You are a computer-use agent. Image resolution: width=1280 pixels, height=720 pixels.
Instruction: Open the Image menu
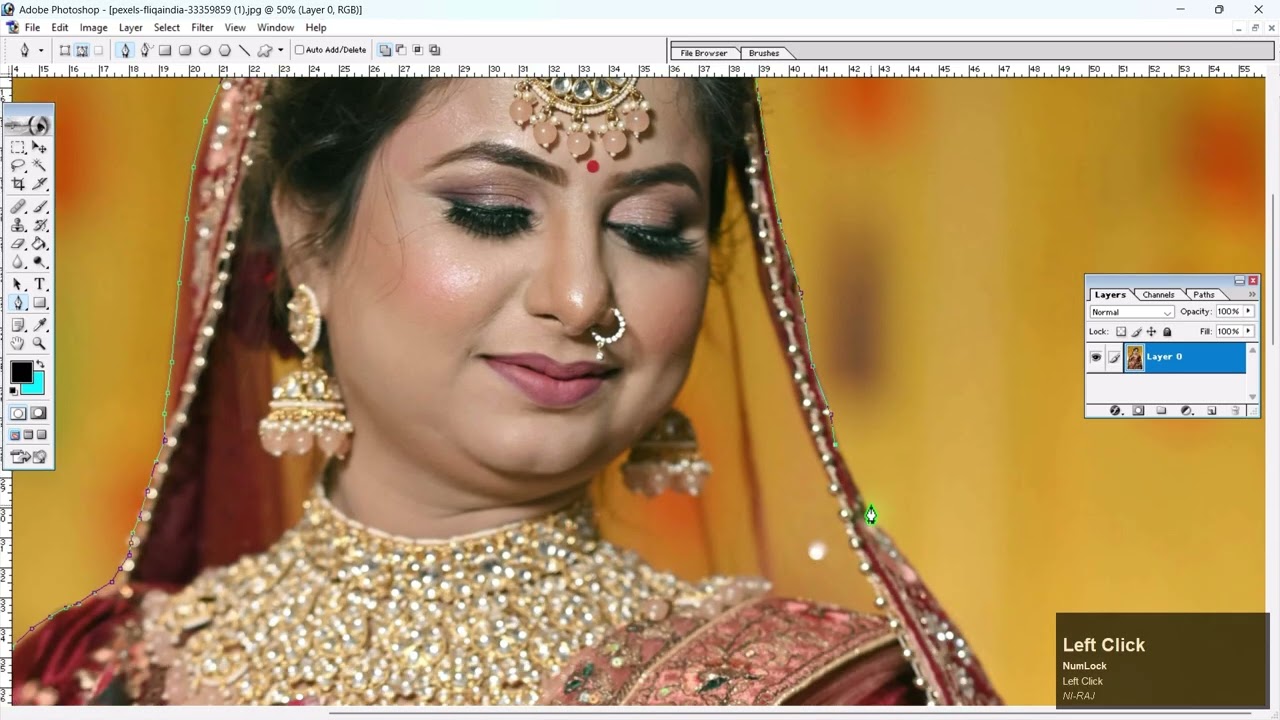coord(93,28)
